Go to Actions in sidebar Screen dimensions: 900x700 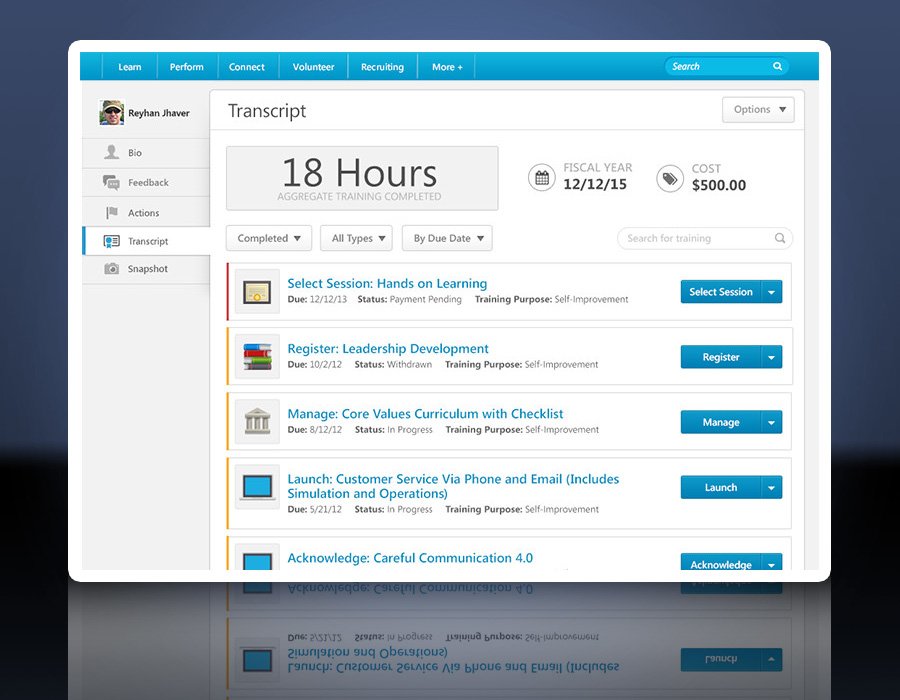click(x=146, y=213)
